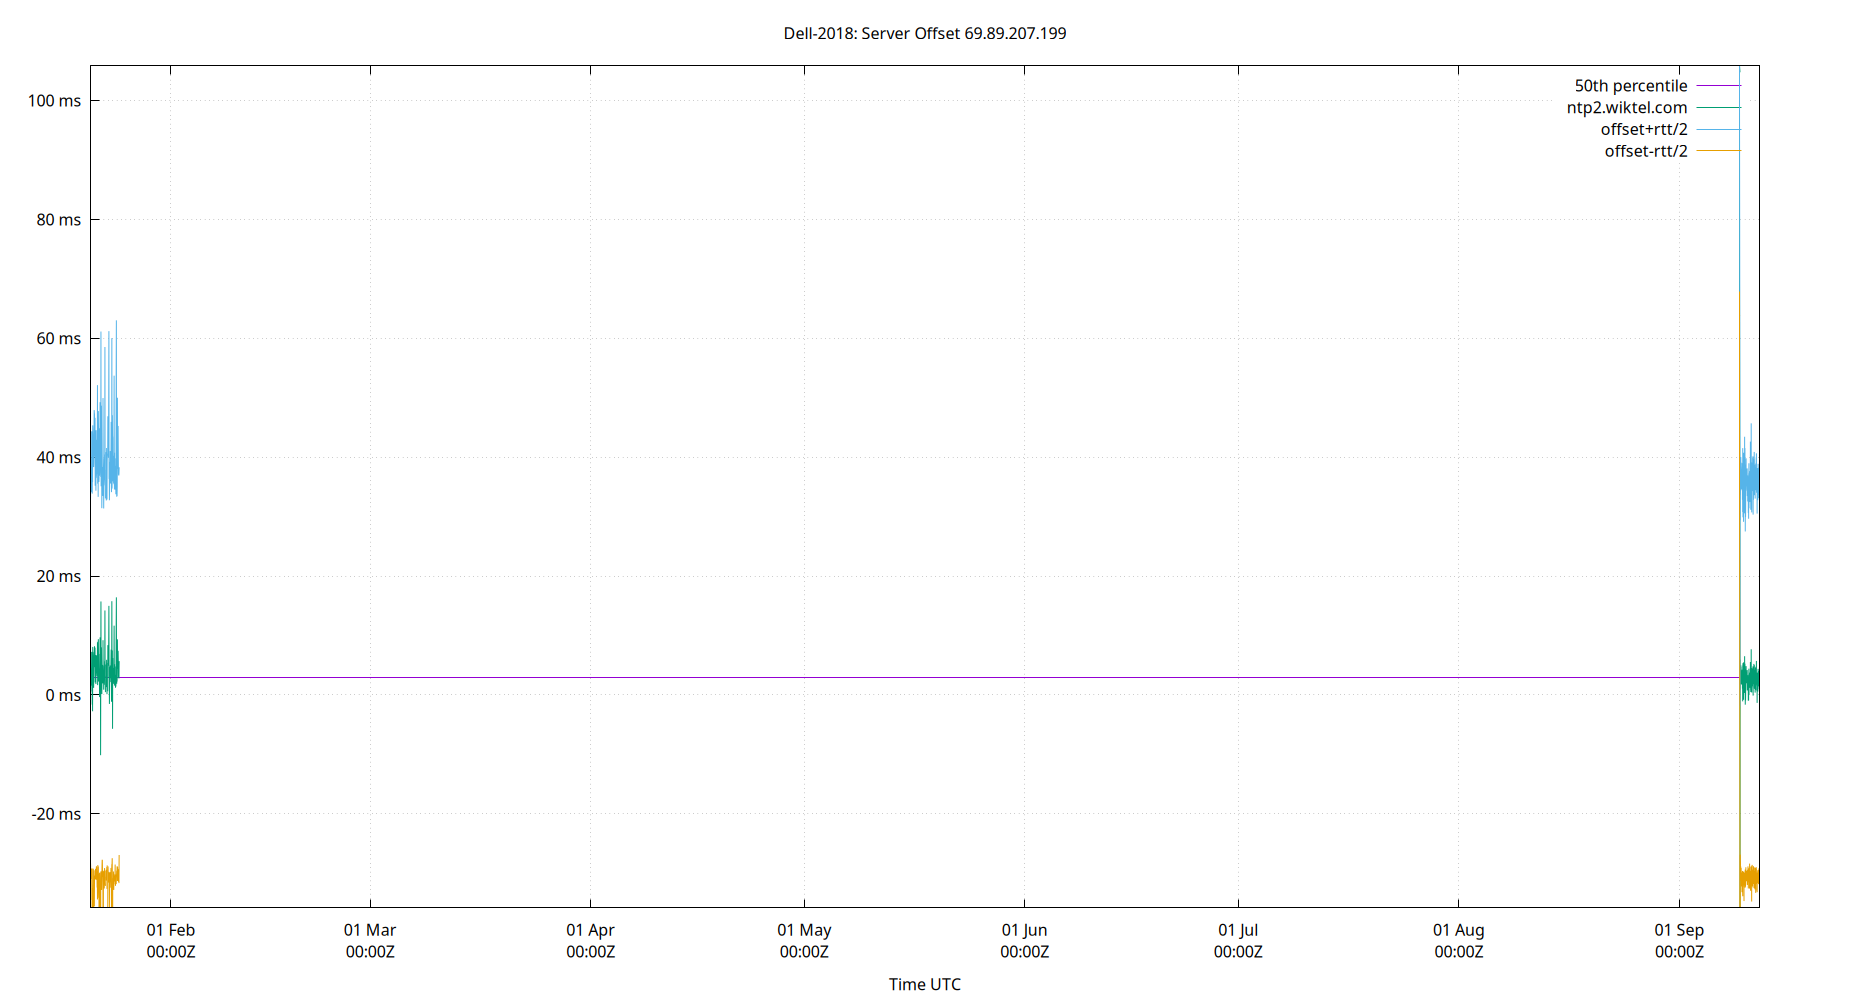Click the "Time UTC" axis label
This screenshot has width=1850, height=1000.
pyautogui.click(x=925, y=984)
